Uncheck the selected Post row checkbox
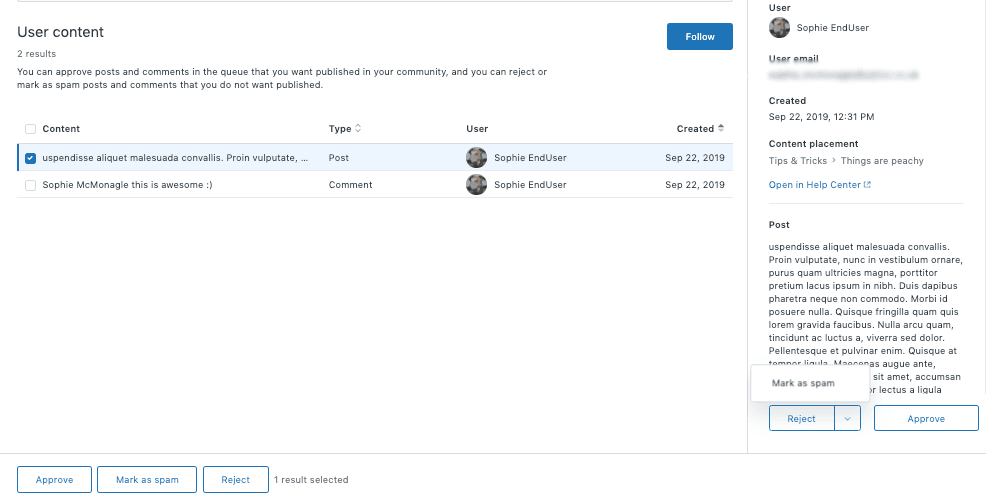Screen dimensions: 986x498 30,158
